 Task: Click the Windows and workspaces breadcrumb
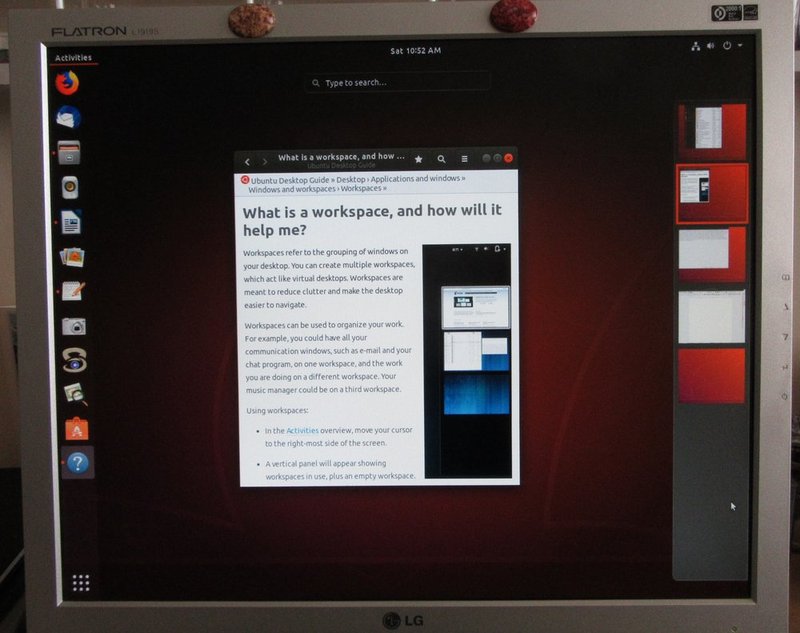[x=292, y=189]
